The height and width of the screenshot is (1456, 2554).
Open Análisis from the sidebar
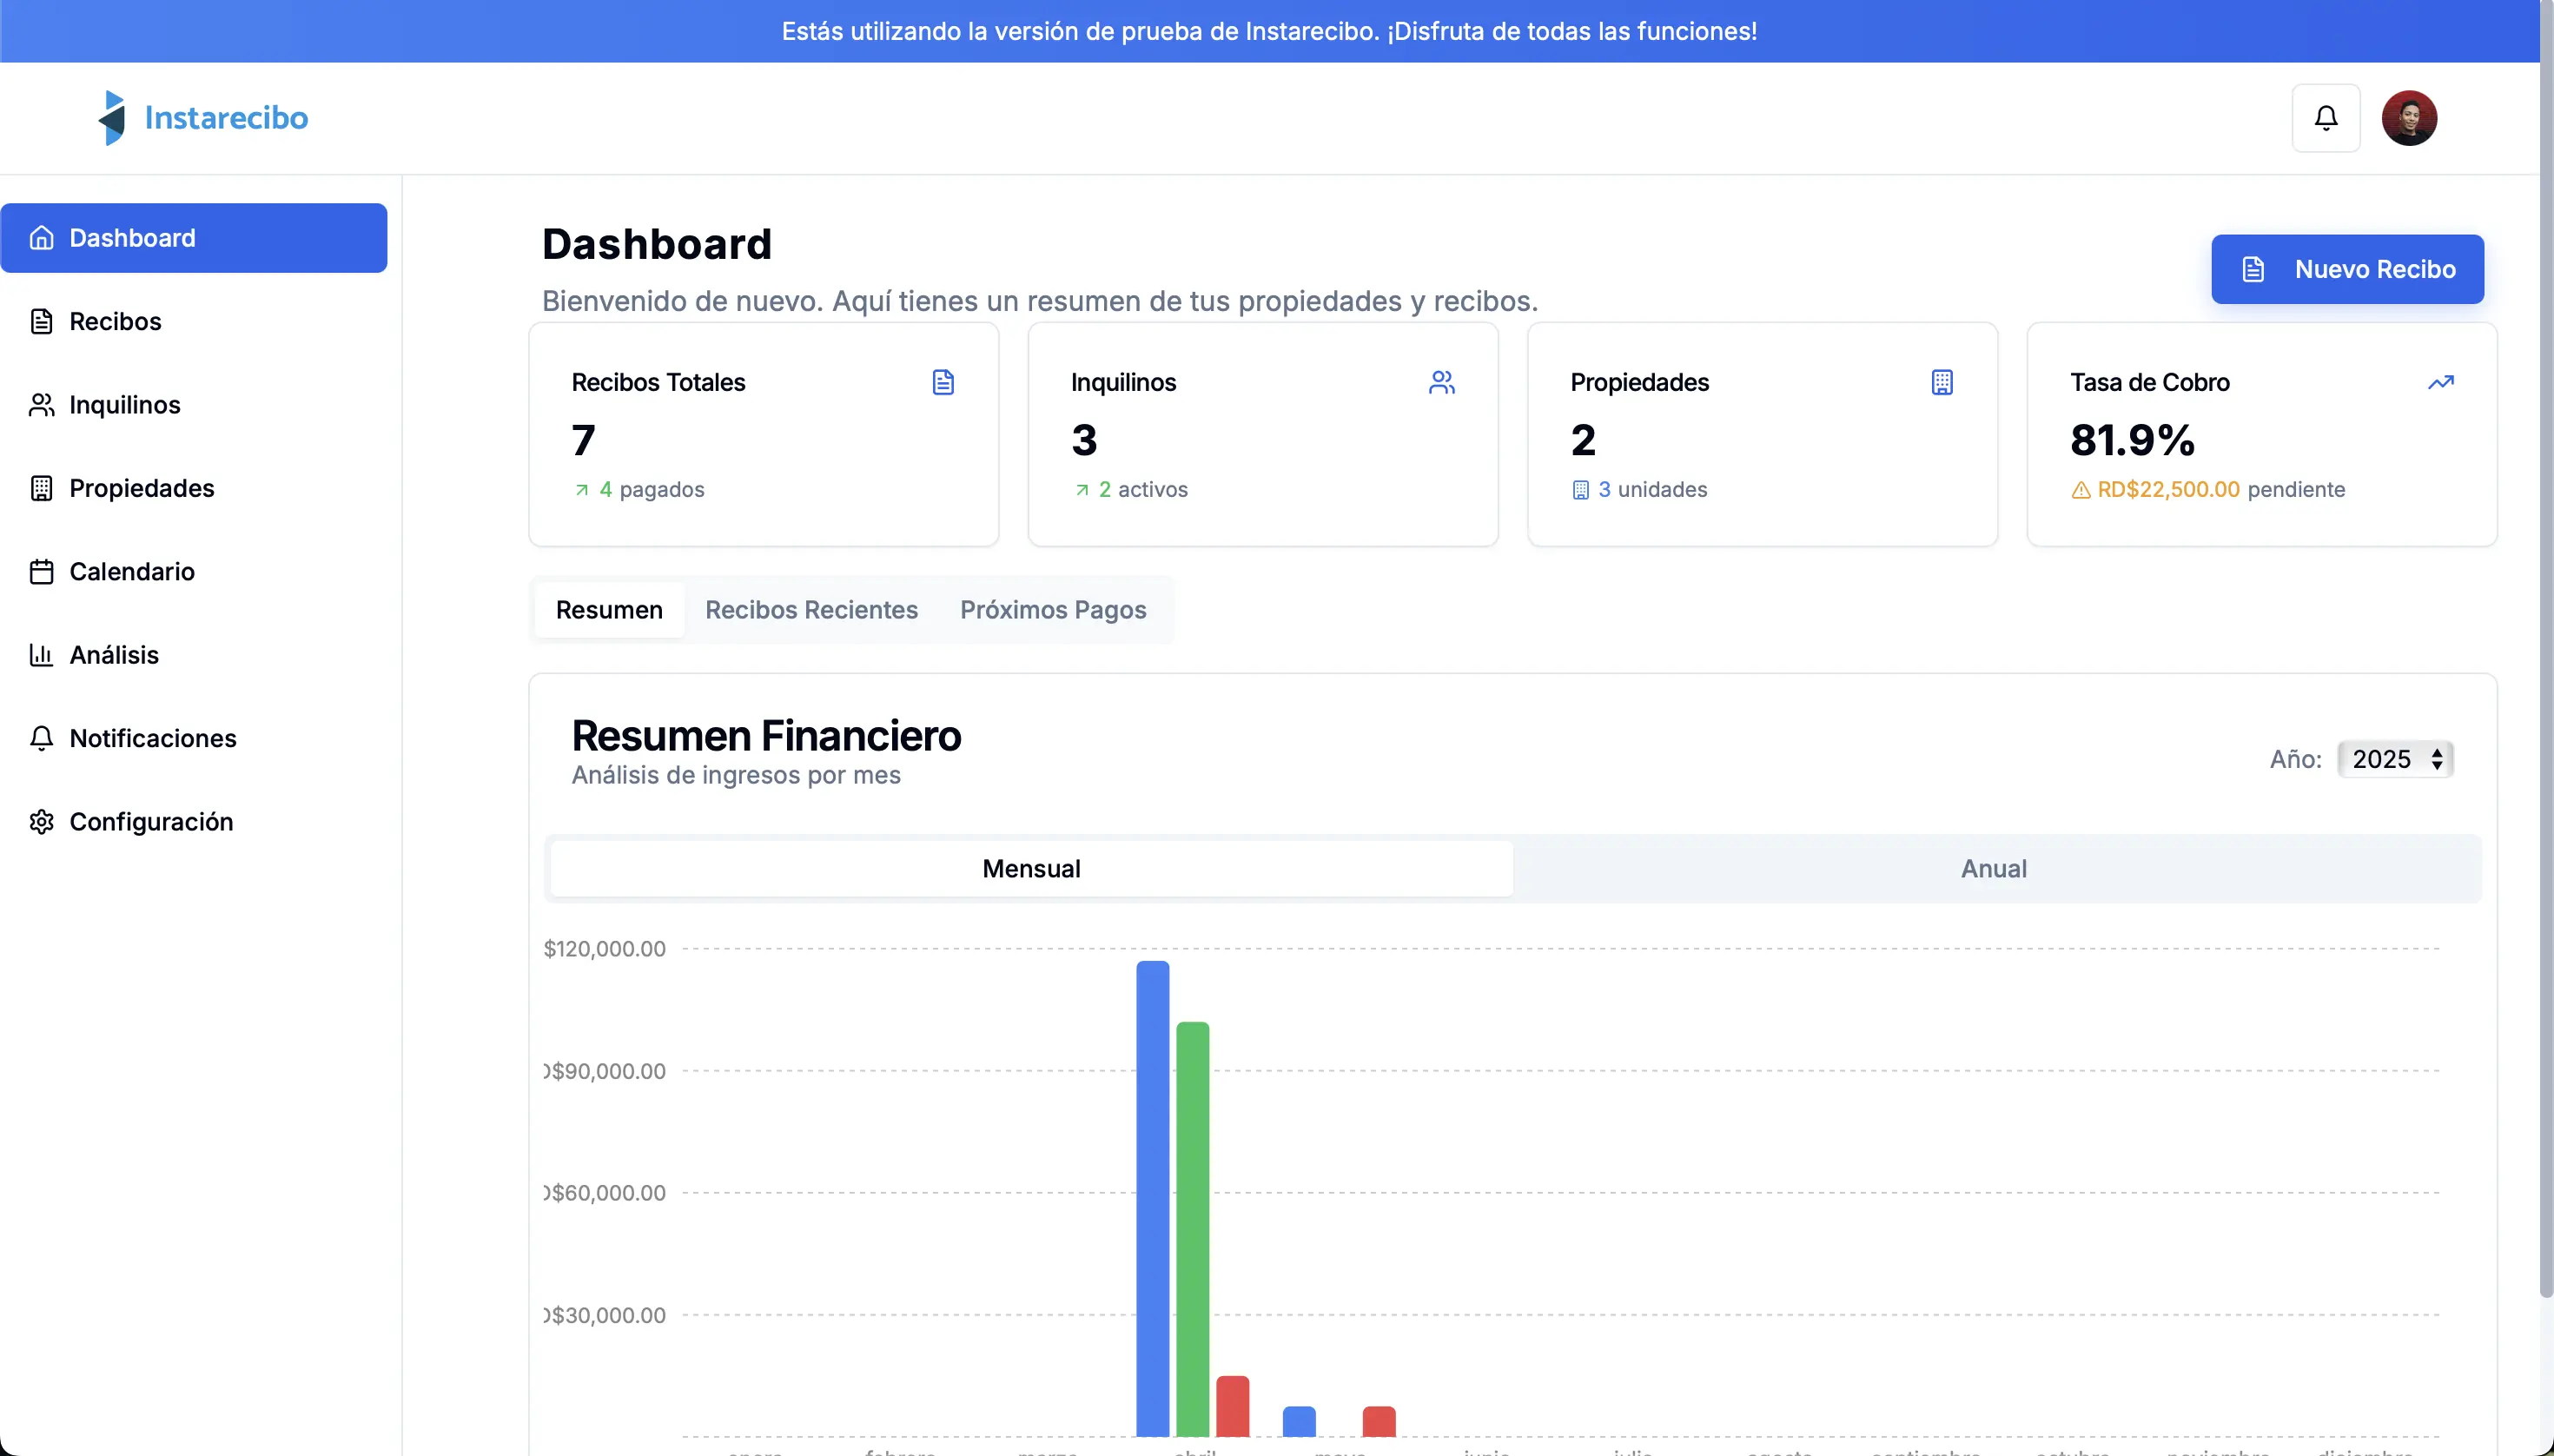[x=193, y=655]
